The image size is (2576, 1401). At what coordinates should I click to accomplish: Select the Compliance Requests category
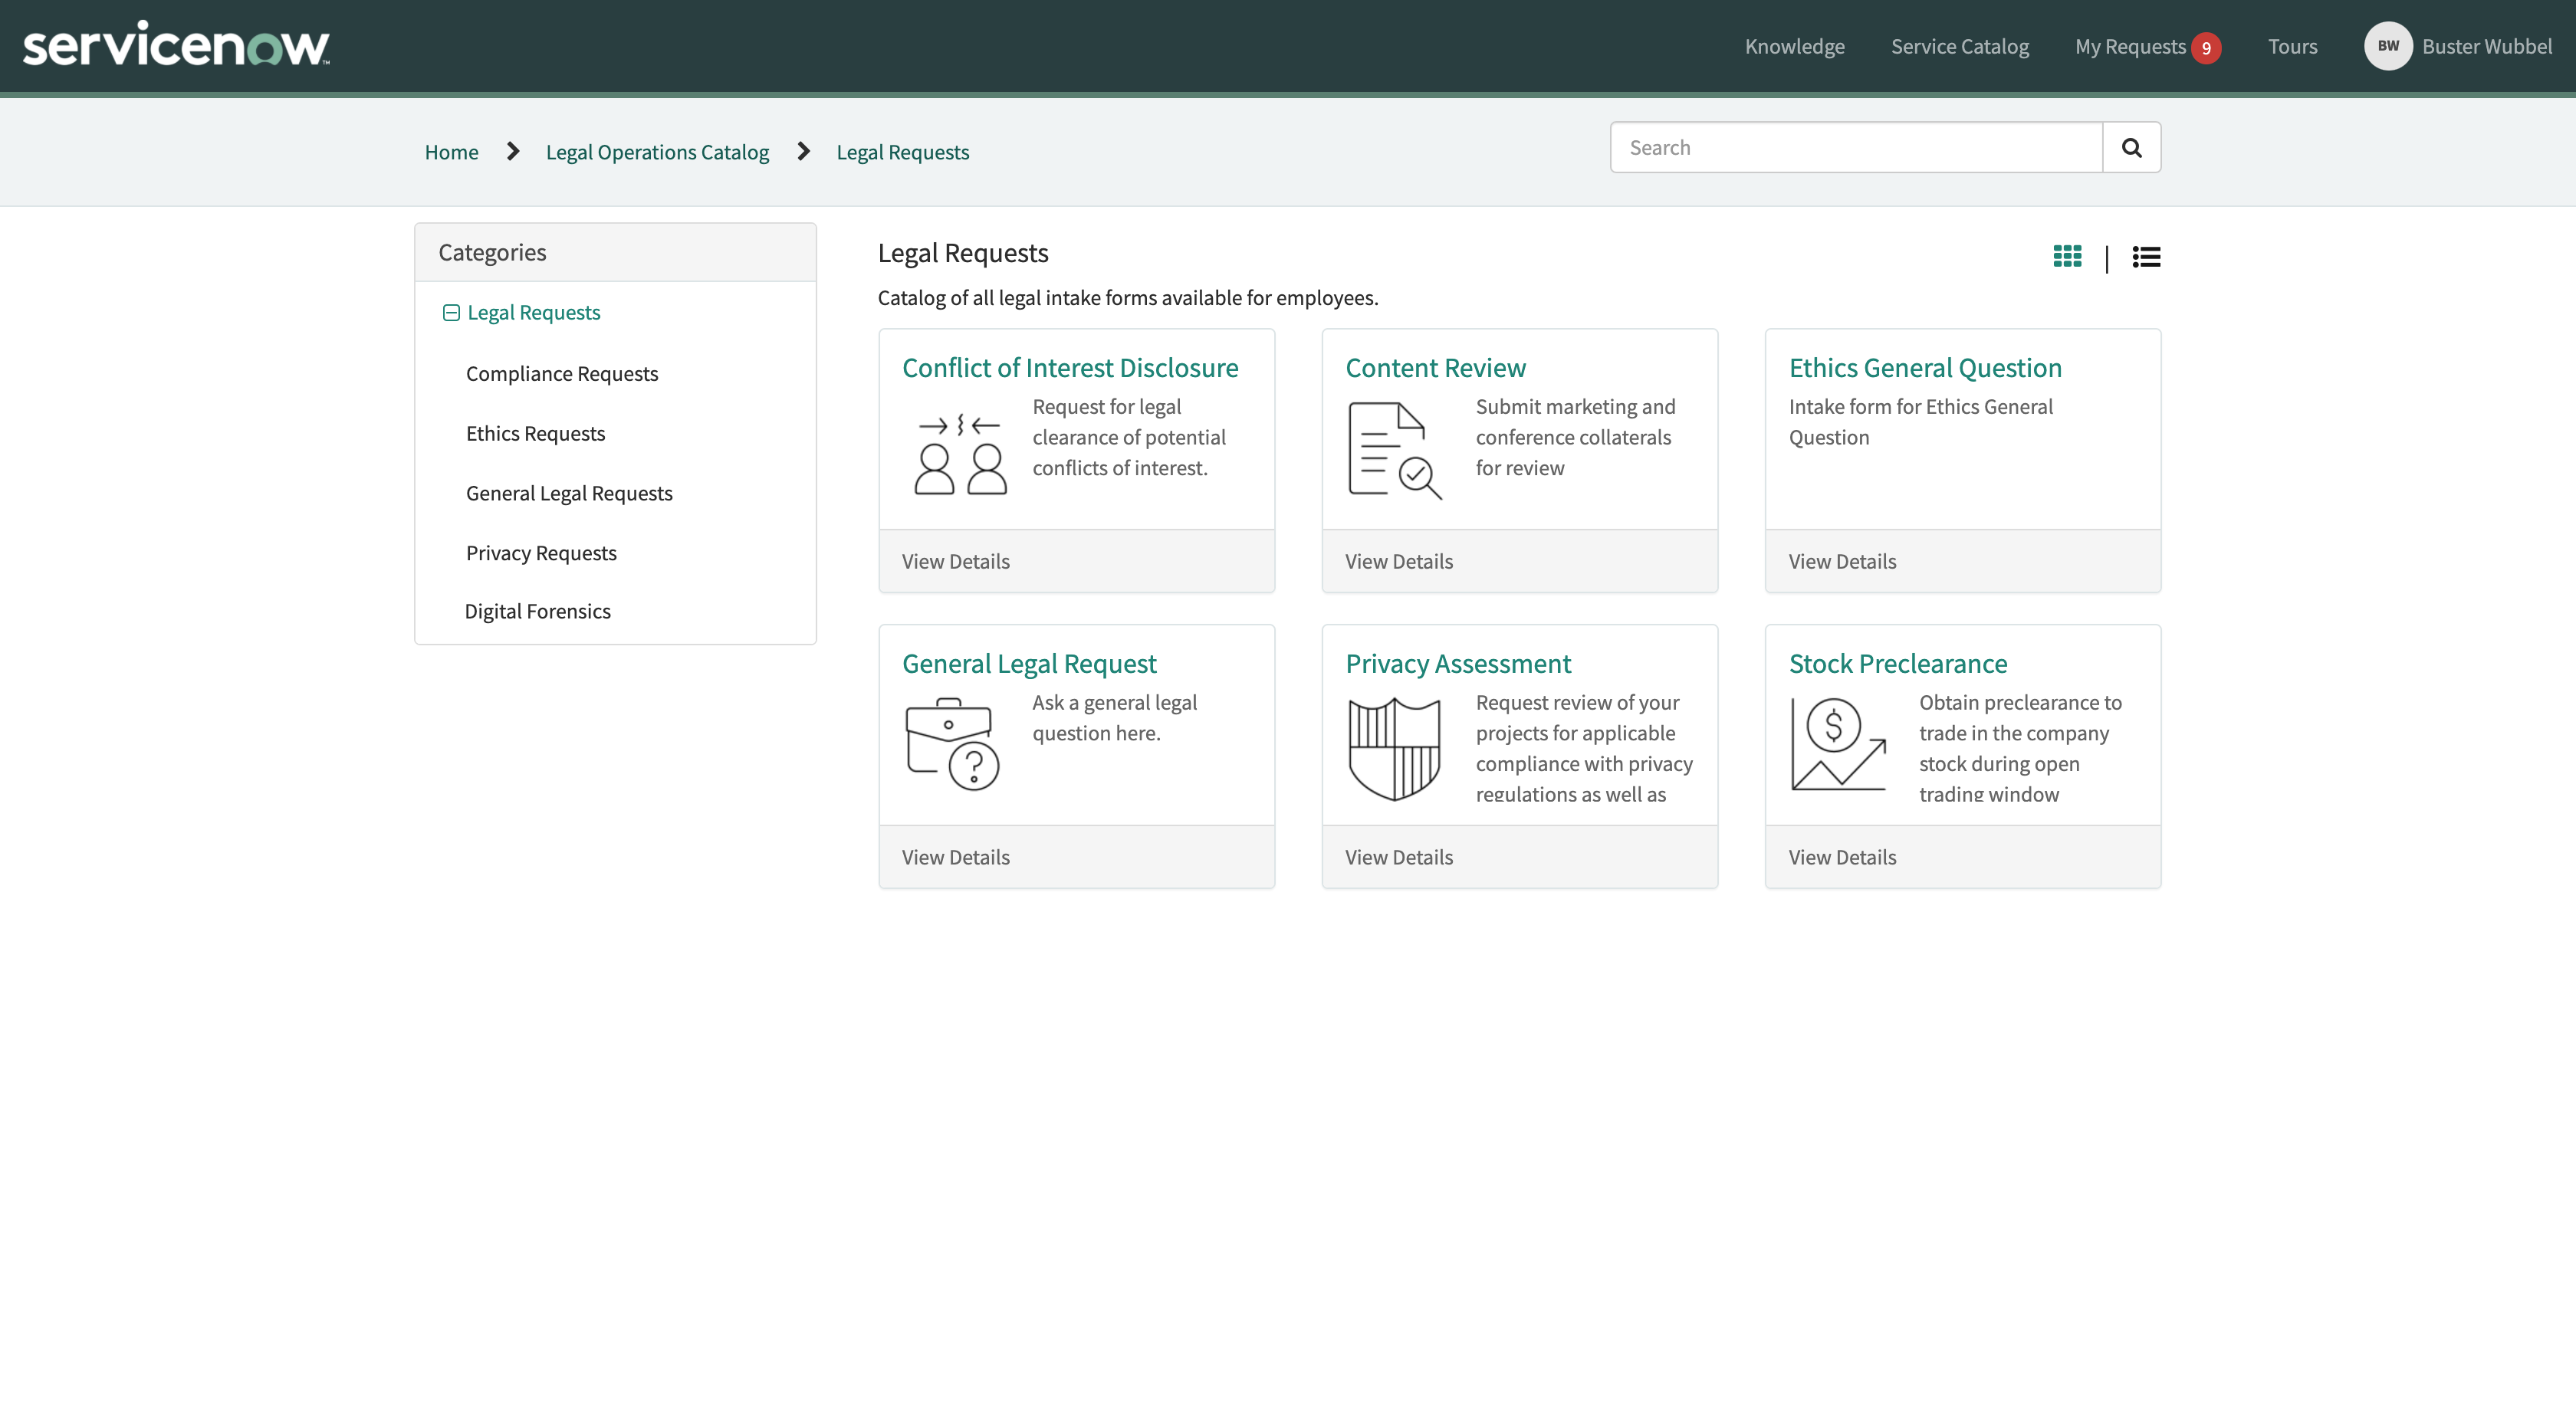[x=561, y=373]
